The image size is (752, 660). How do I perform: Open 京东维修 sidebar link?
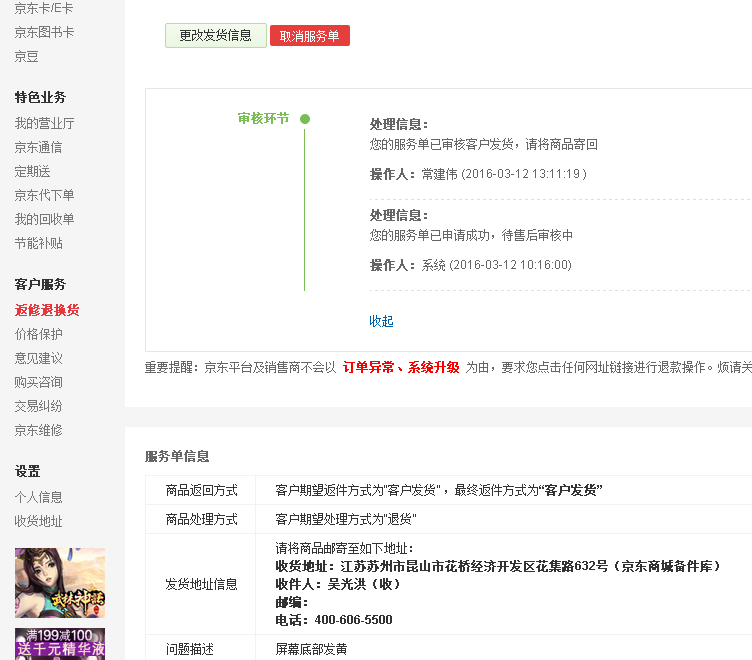click(x=38, y=430)
